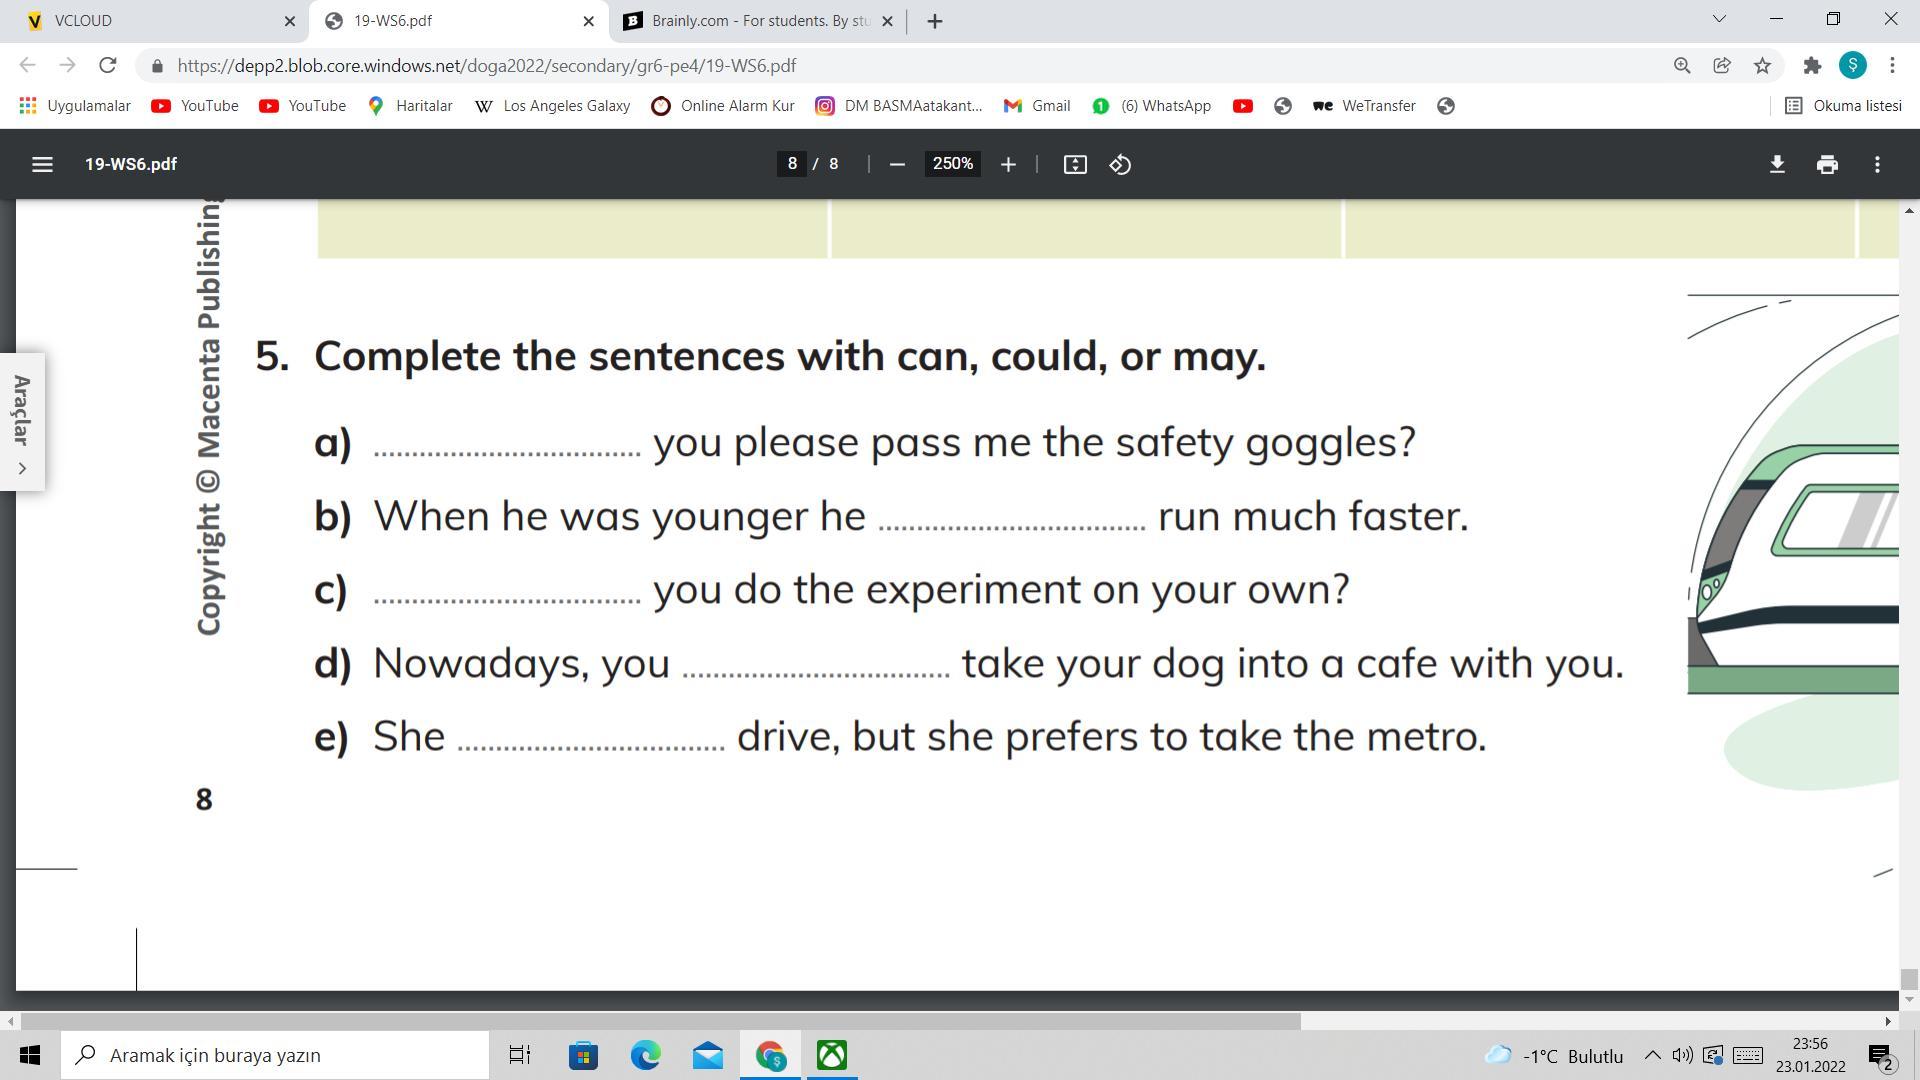Image resolution: width=1920 pixels, height=1080 pixels.
Task: Bookmark this page with star icon
Action: 1762,65
